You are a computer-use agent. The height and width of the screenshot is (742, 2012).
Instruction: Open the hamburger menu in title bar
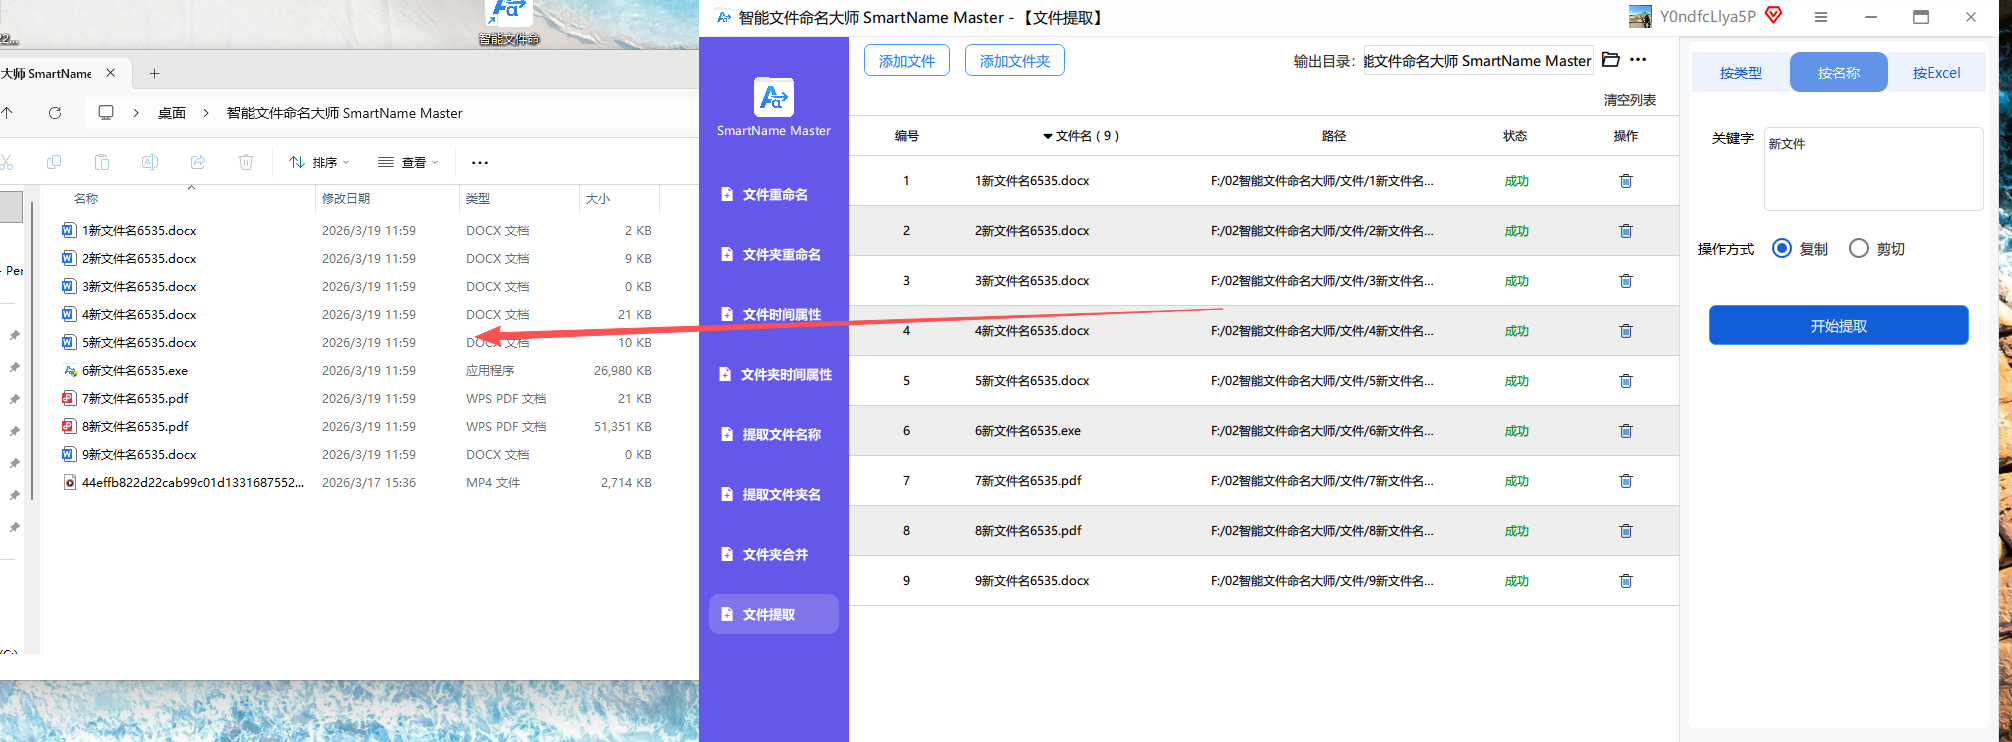coord(1821,17)
